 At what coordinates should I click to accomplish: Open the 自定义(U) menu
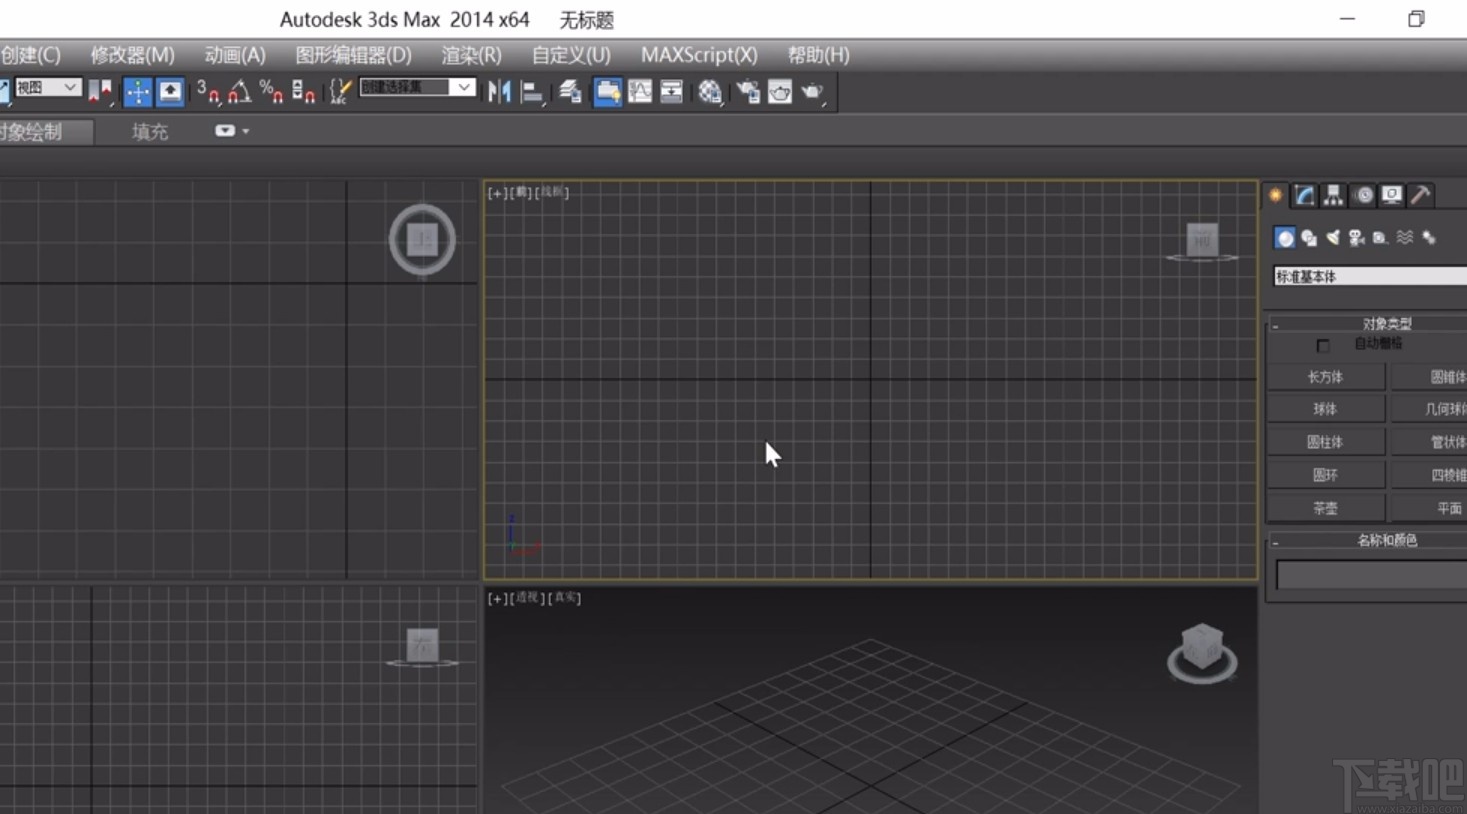[x=570, y=55]
